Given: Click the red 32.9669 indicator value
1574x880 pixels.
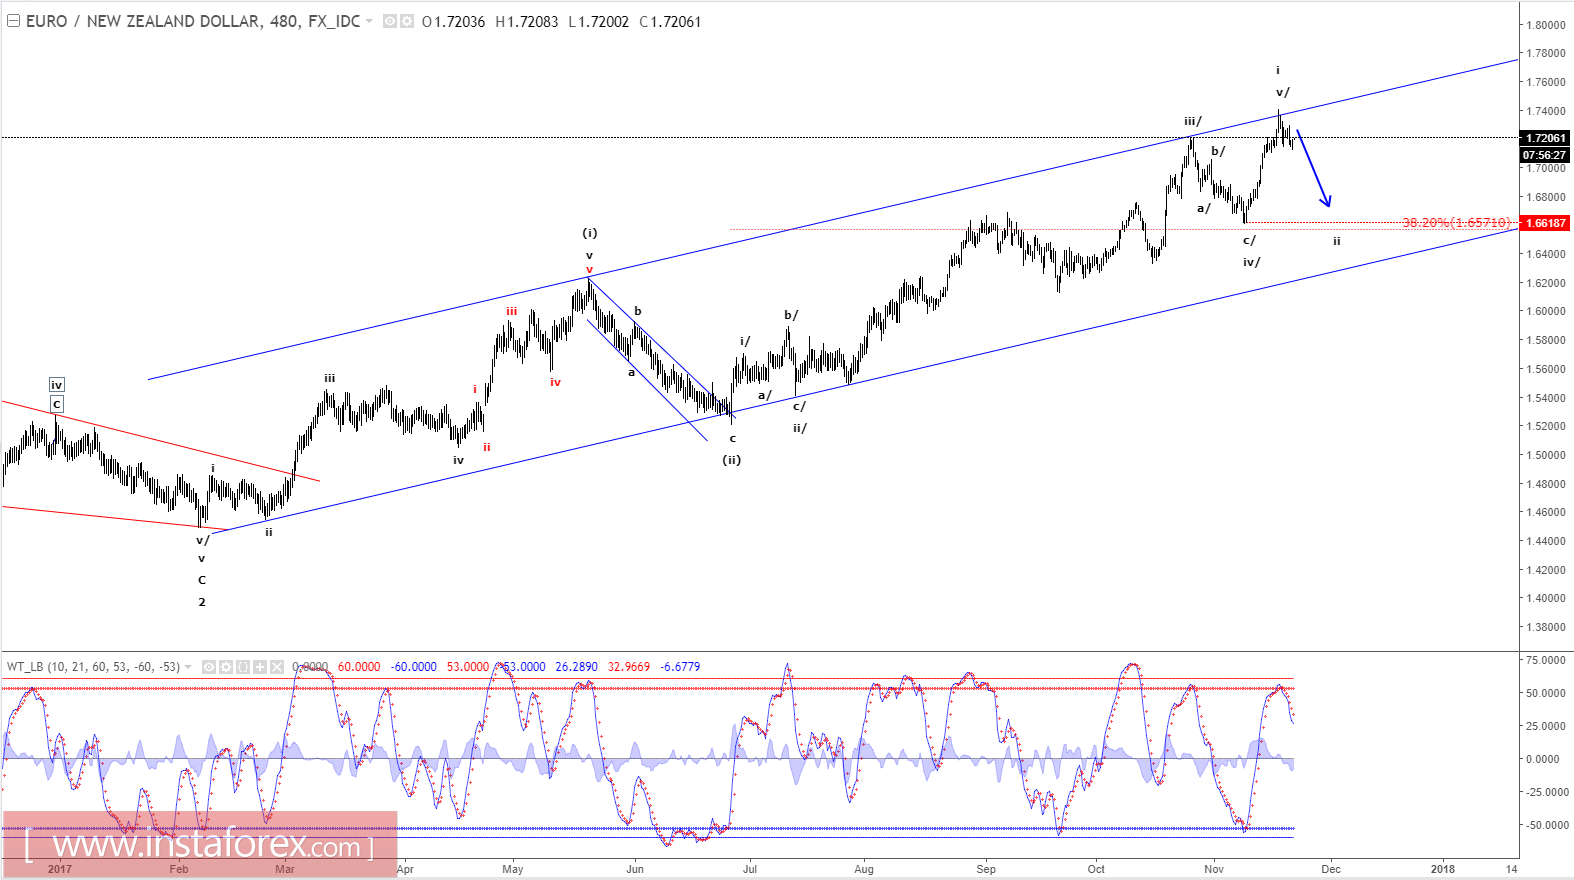Looking at the screenshot, I should pyautogui.click(x=629, y=667).
